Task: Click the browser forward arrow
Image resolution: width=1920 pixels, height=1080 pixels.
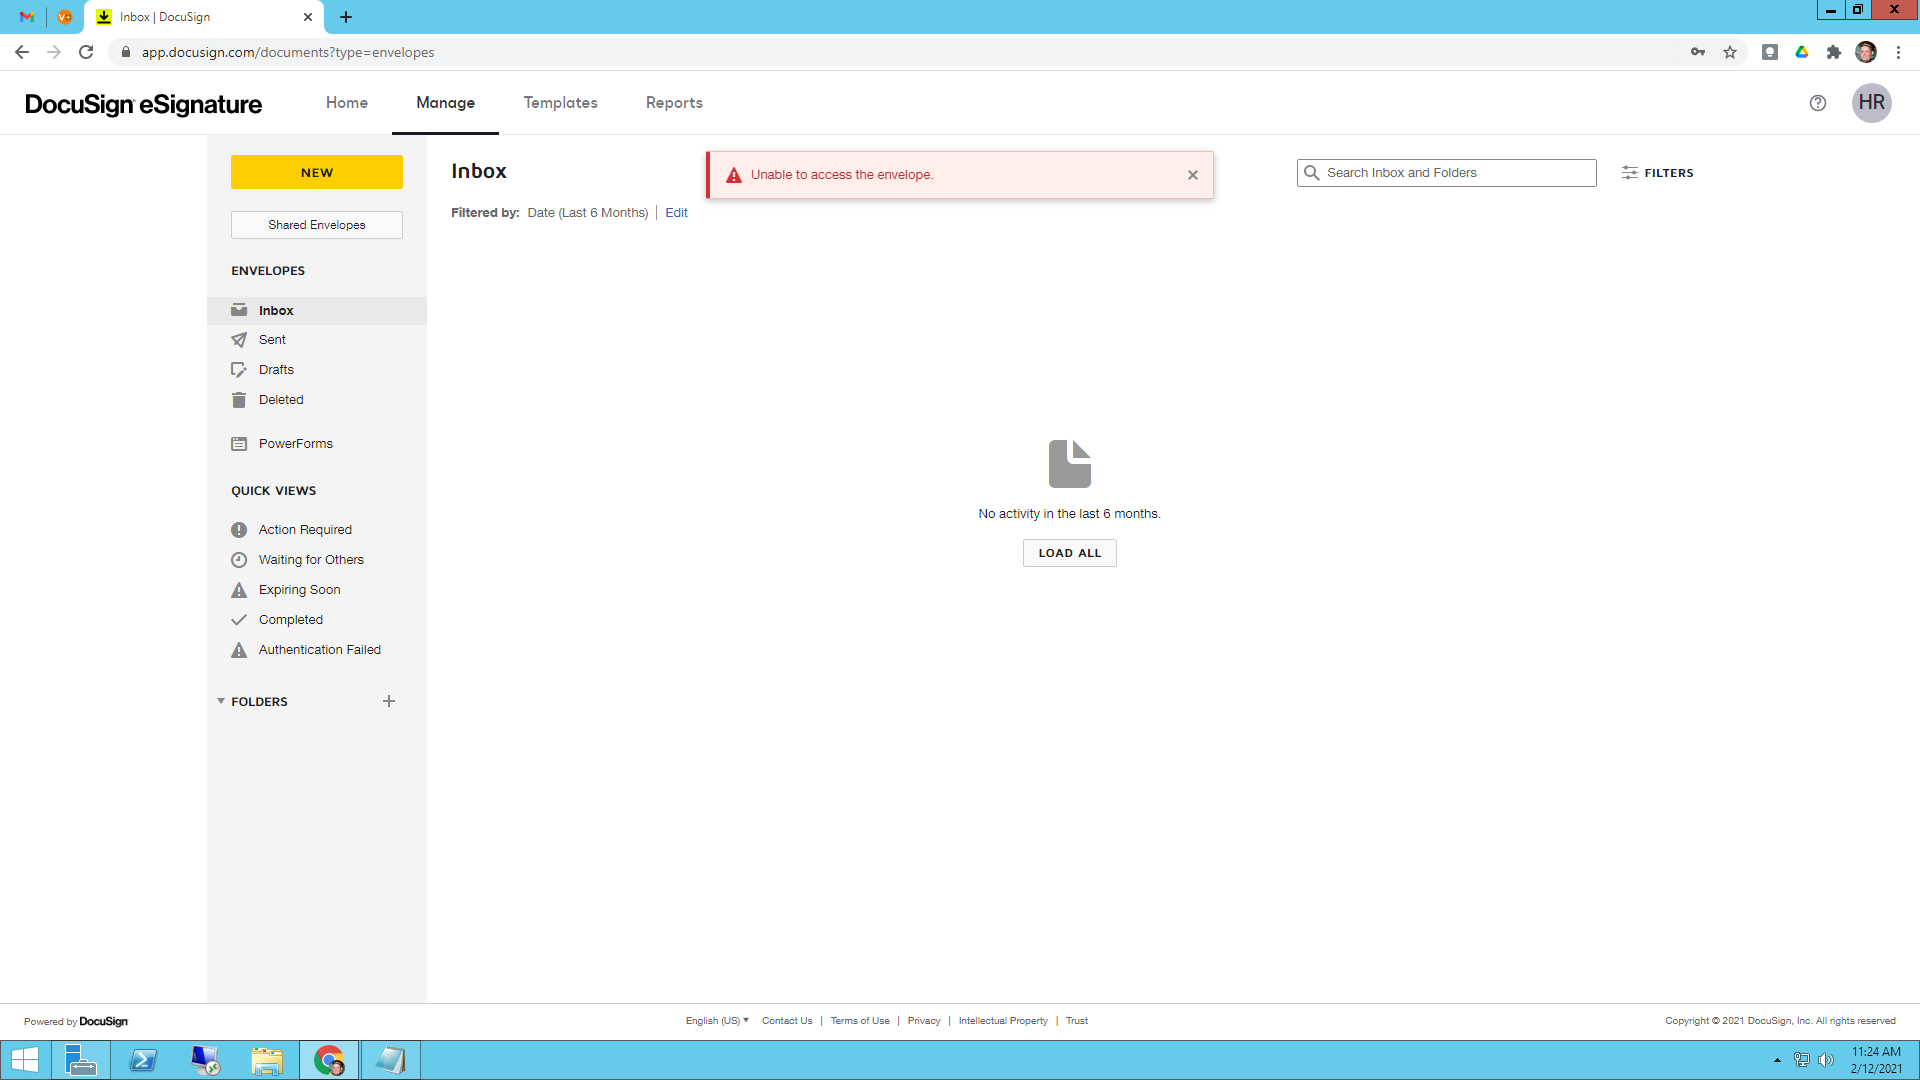Action: 54,52
